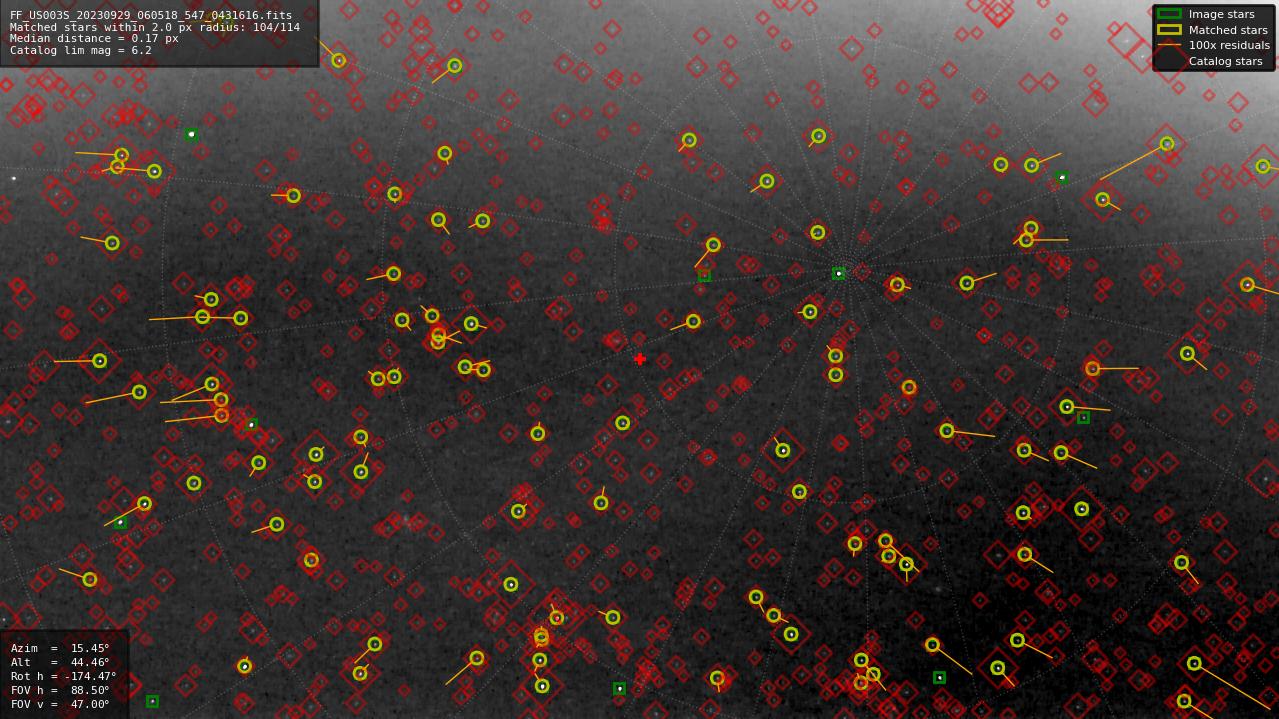Click the red diamond Catalog stars legend marker
This screenshot has height=719, width=1279.
click(x=1169, y=61)
